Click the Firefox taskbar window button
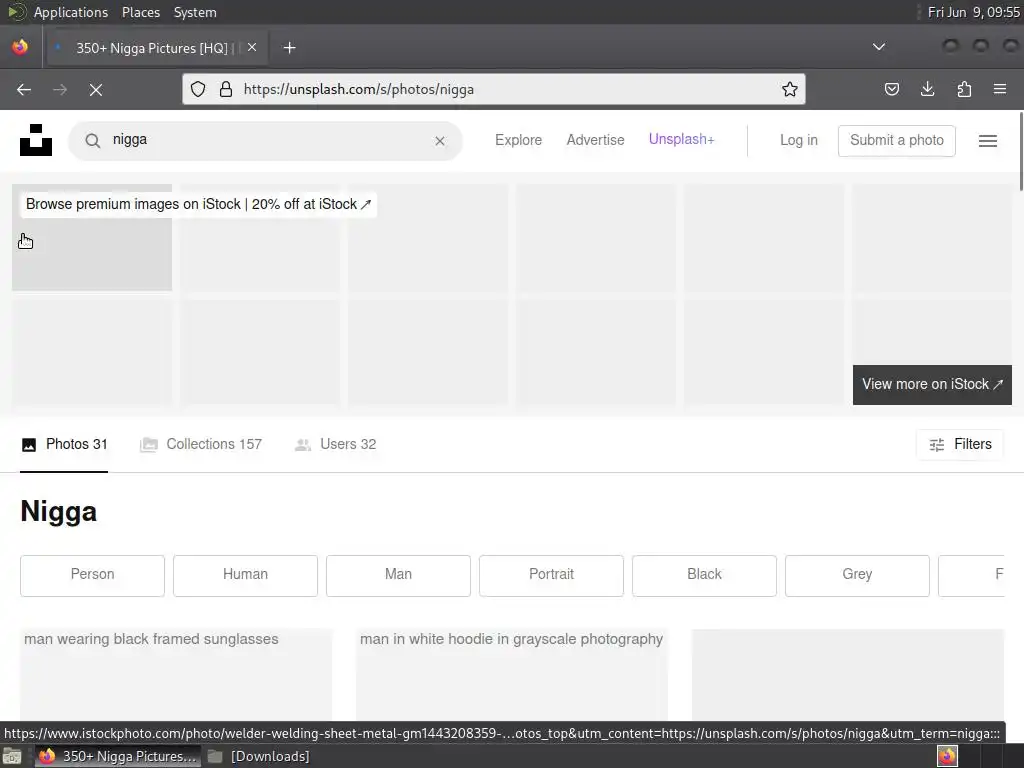Screen dimensions: 1024x768 pyautogui.click(x=118, y=756)
